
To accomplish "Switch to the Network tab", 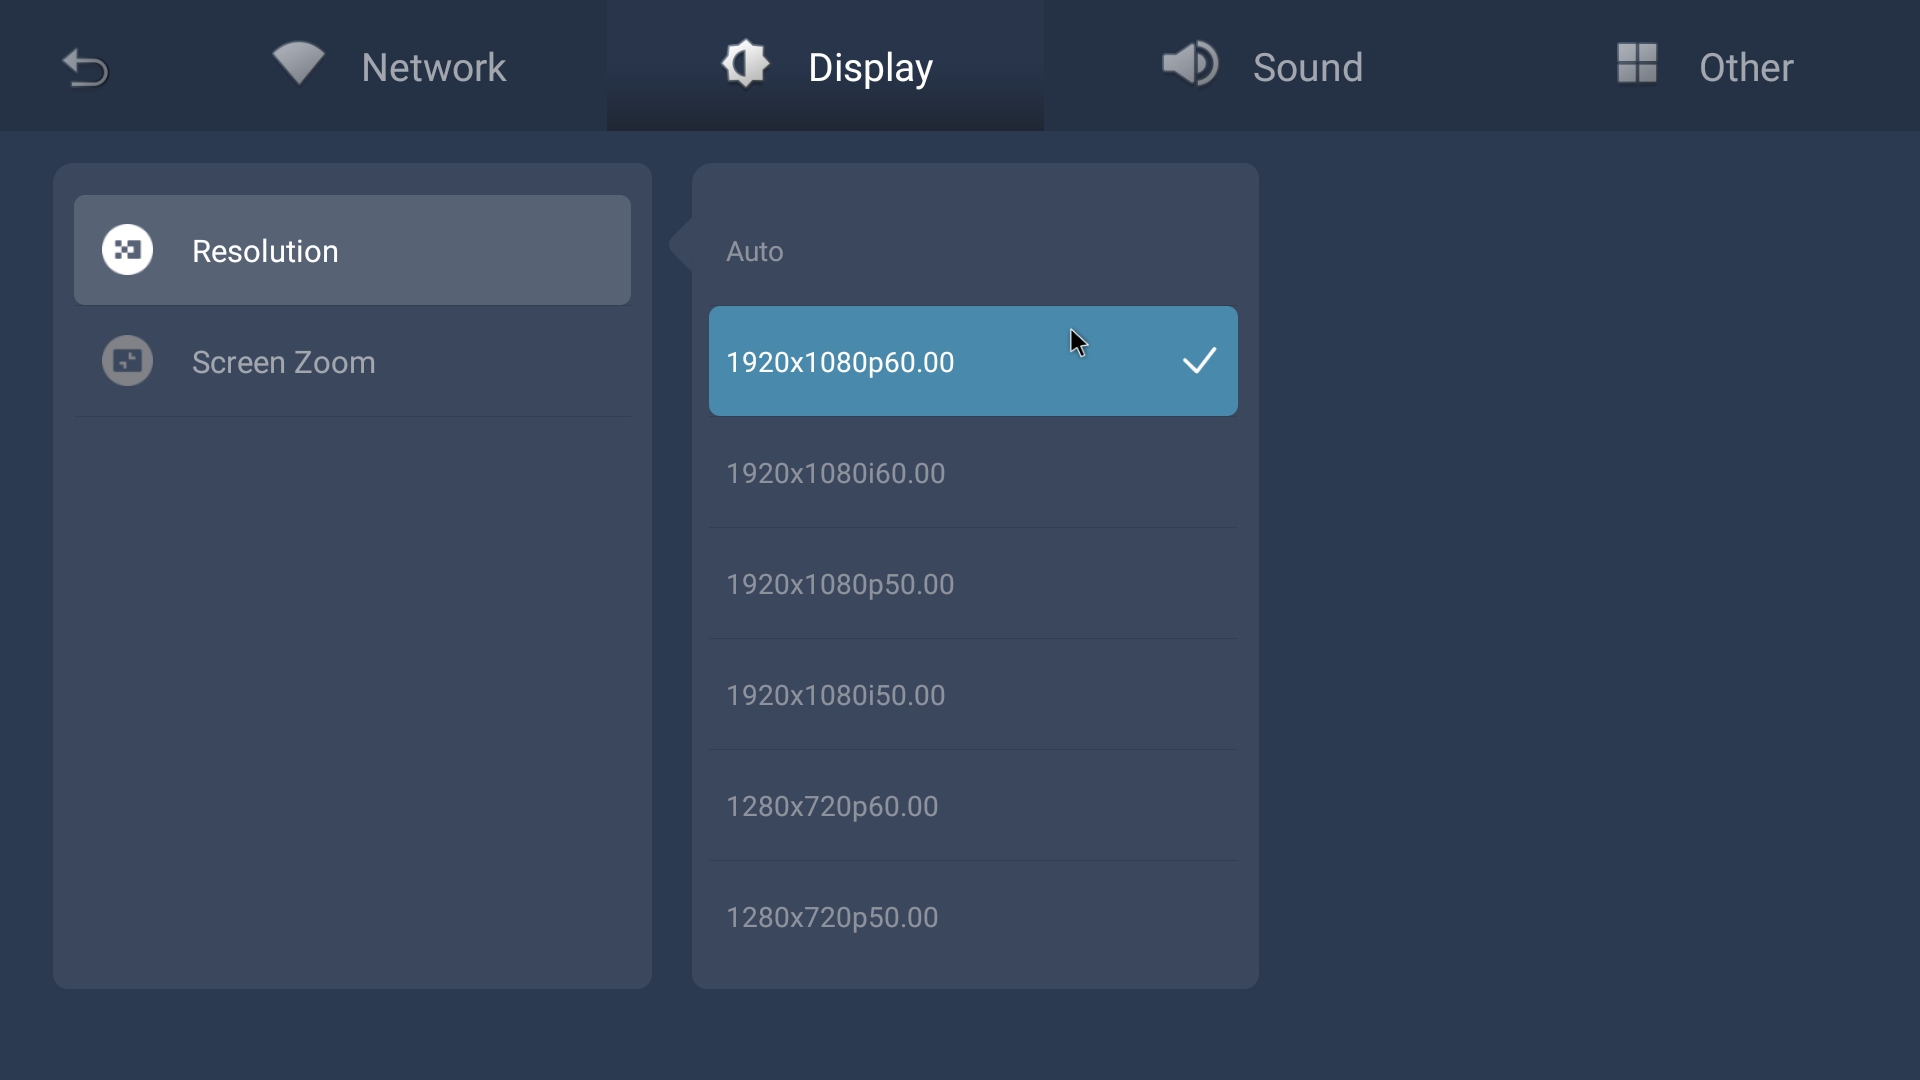I will [x=433, y=68].
